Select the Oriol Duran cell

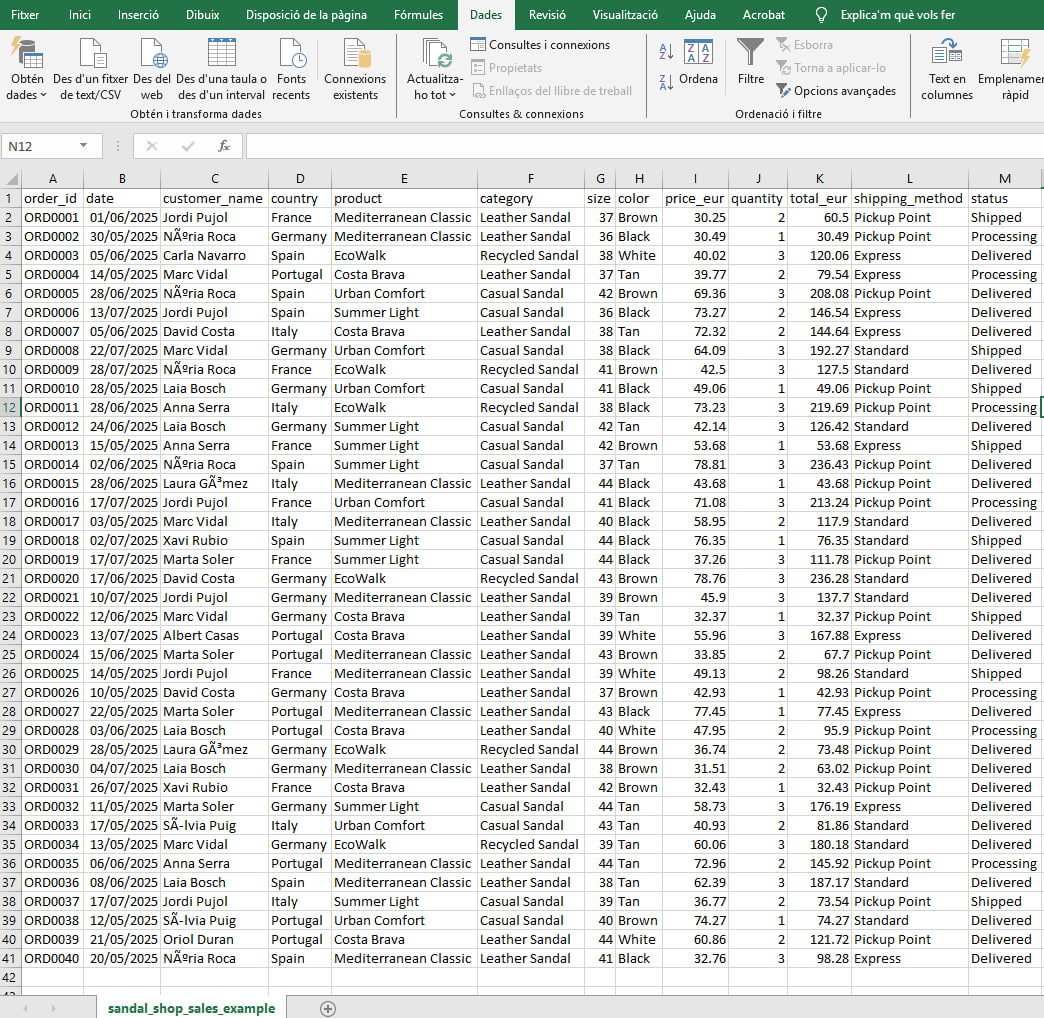pos(214,939)
